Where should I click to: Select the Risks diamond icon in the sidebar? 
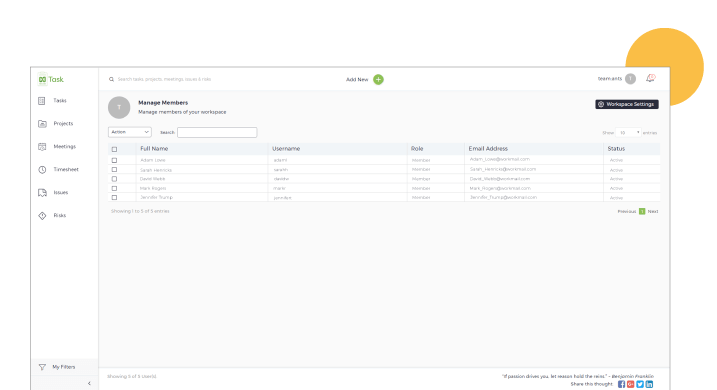pyautogui.click(x=42, y=215)
